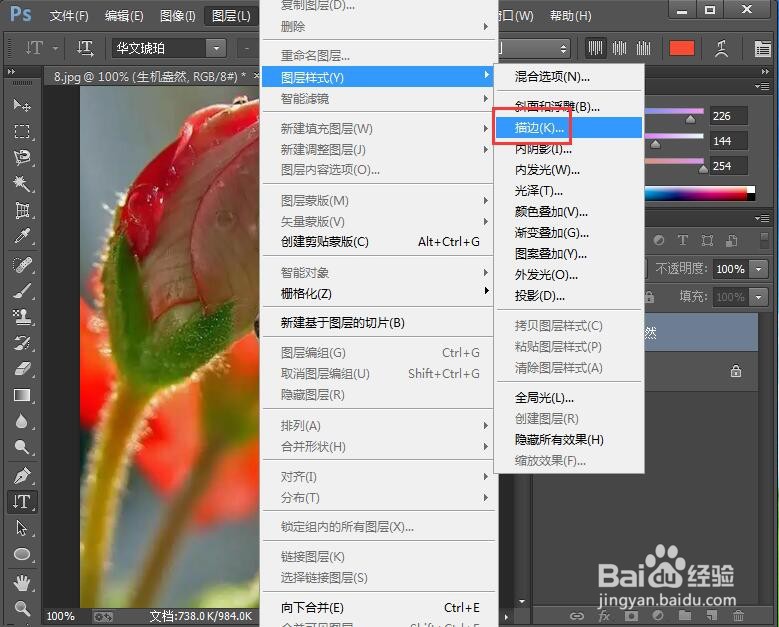Click the delete layer trash icon
The width and height of the screenshot is (779, 627).
point(739,616)
